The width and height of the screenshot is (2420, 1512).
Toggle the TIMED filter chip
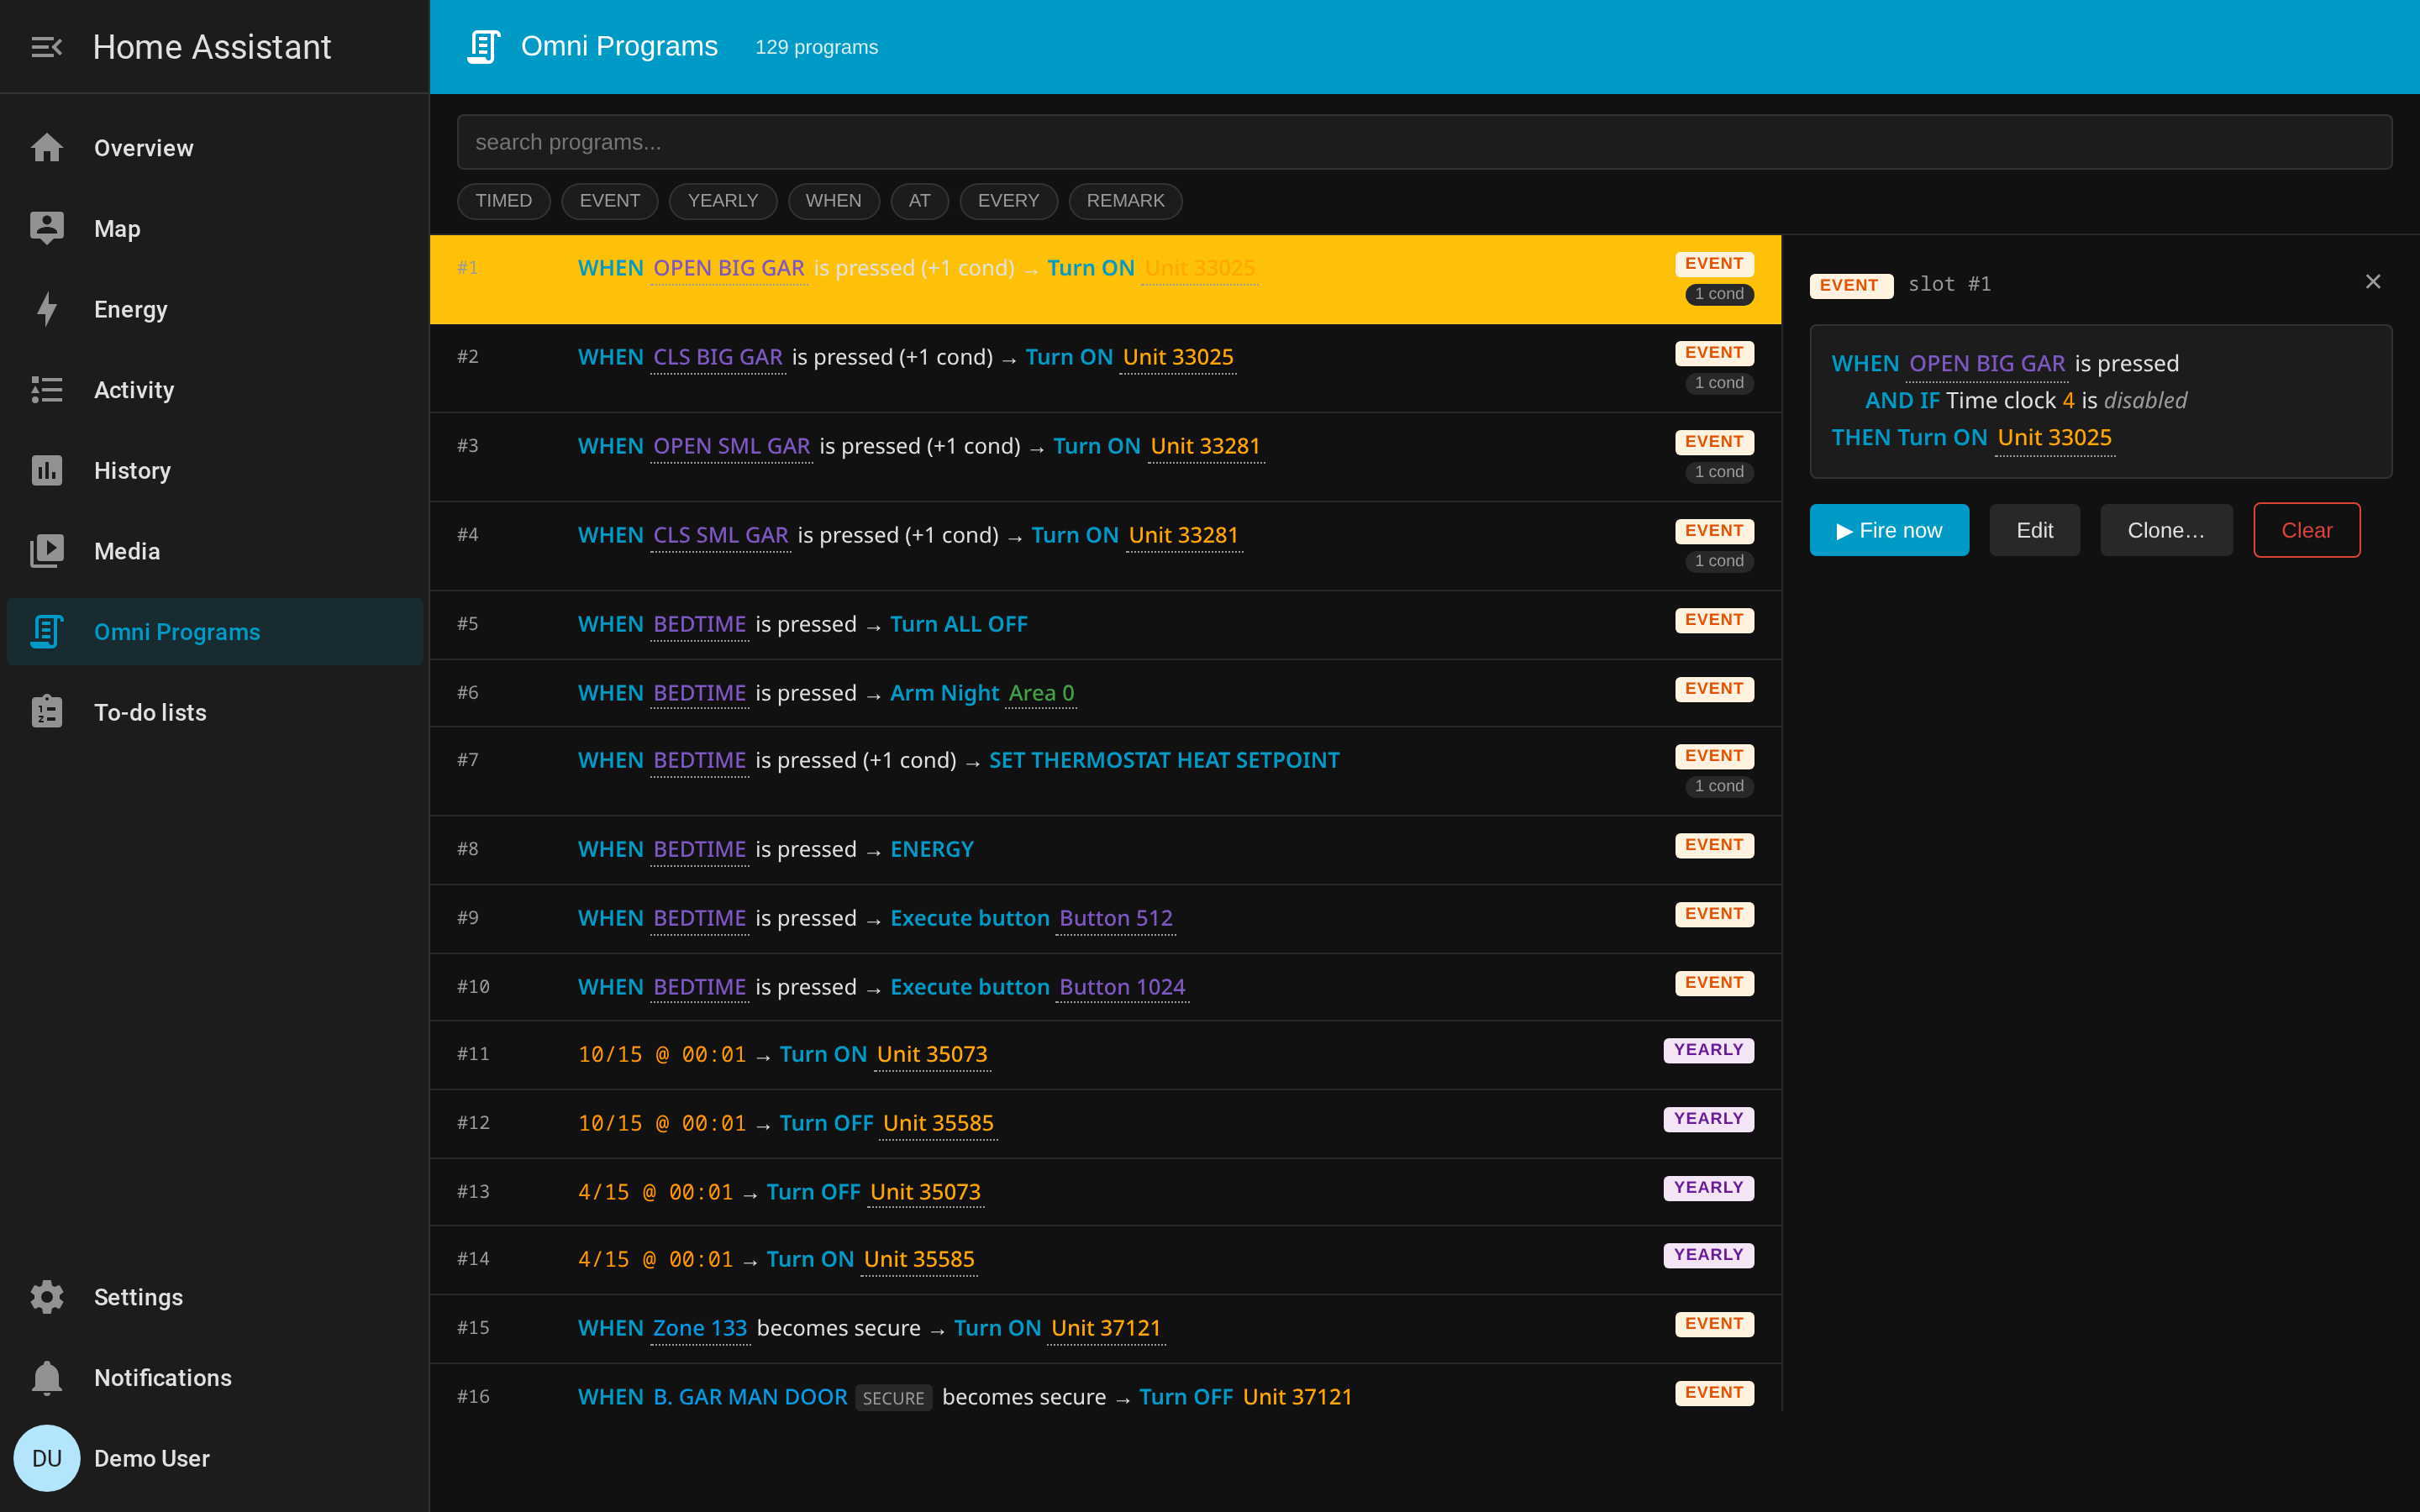tap(504, 201)
